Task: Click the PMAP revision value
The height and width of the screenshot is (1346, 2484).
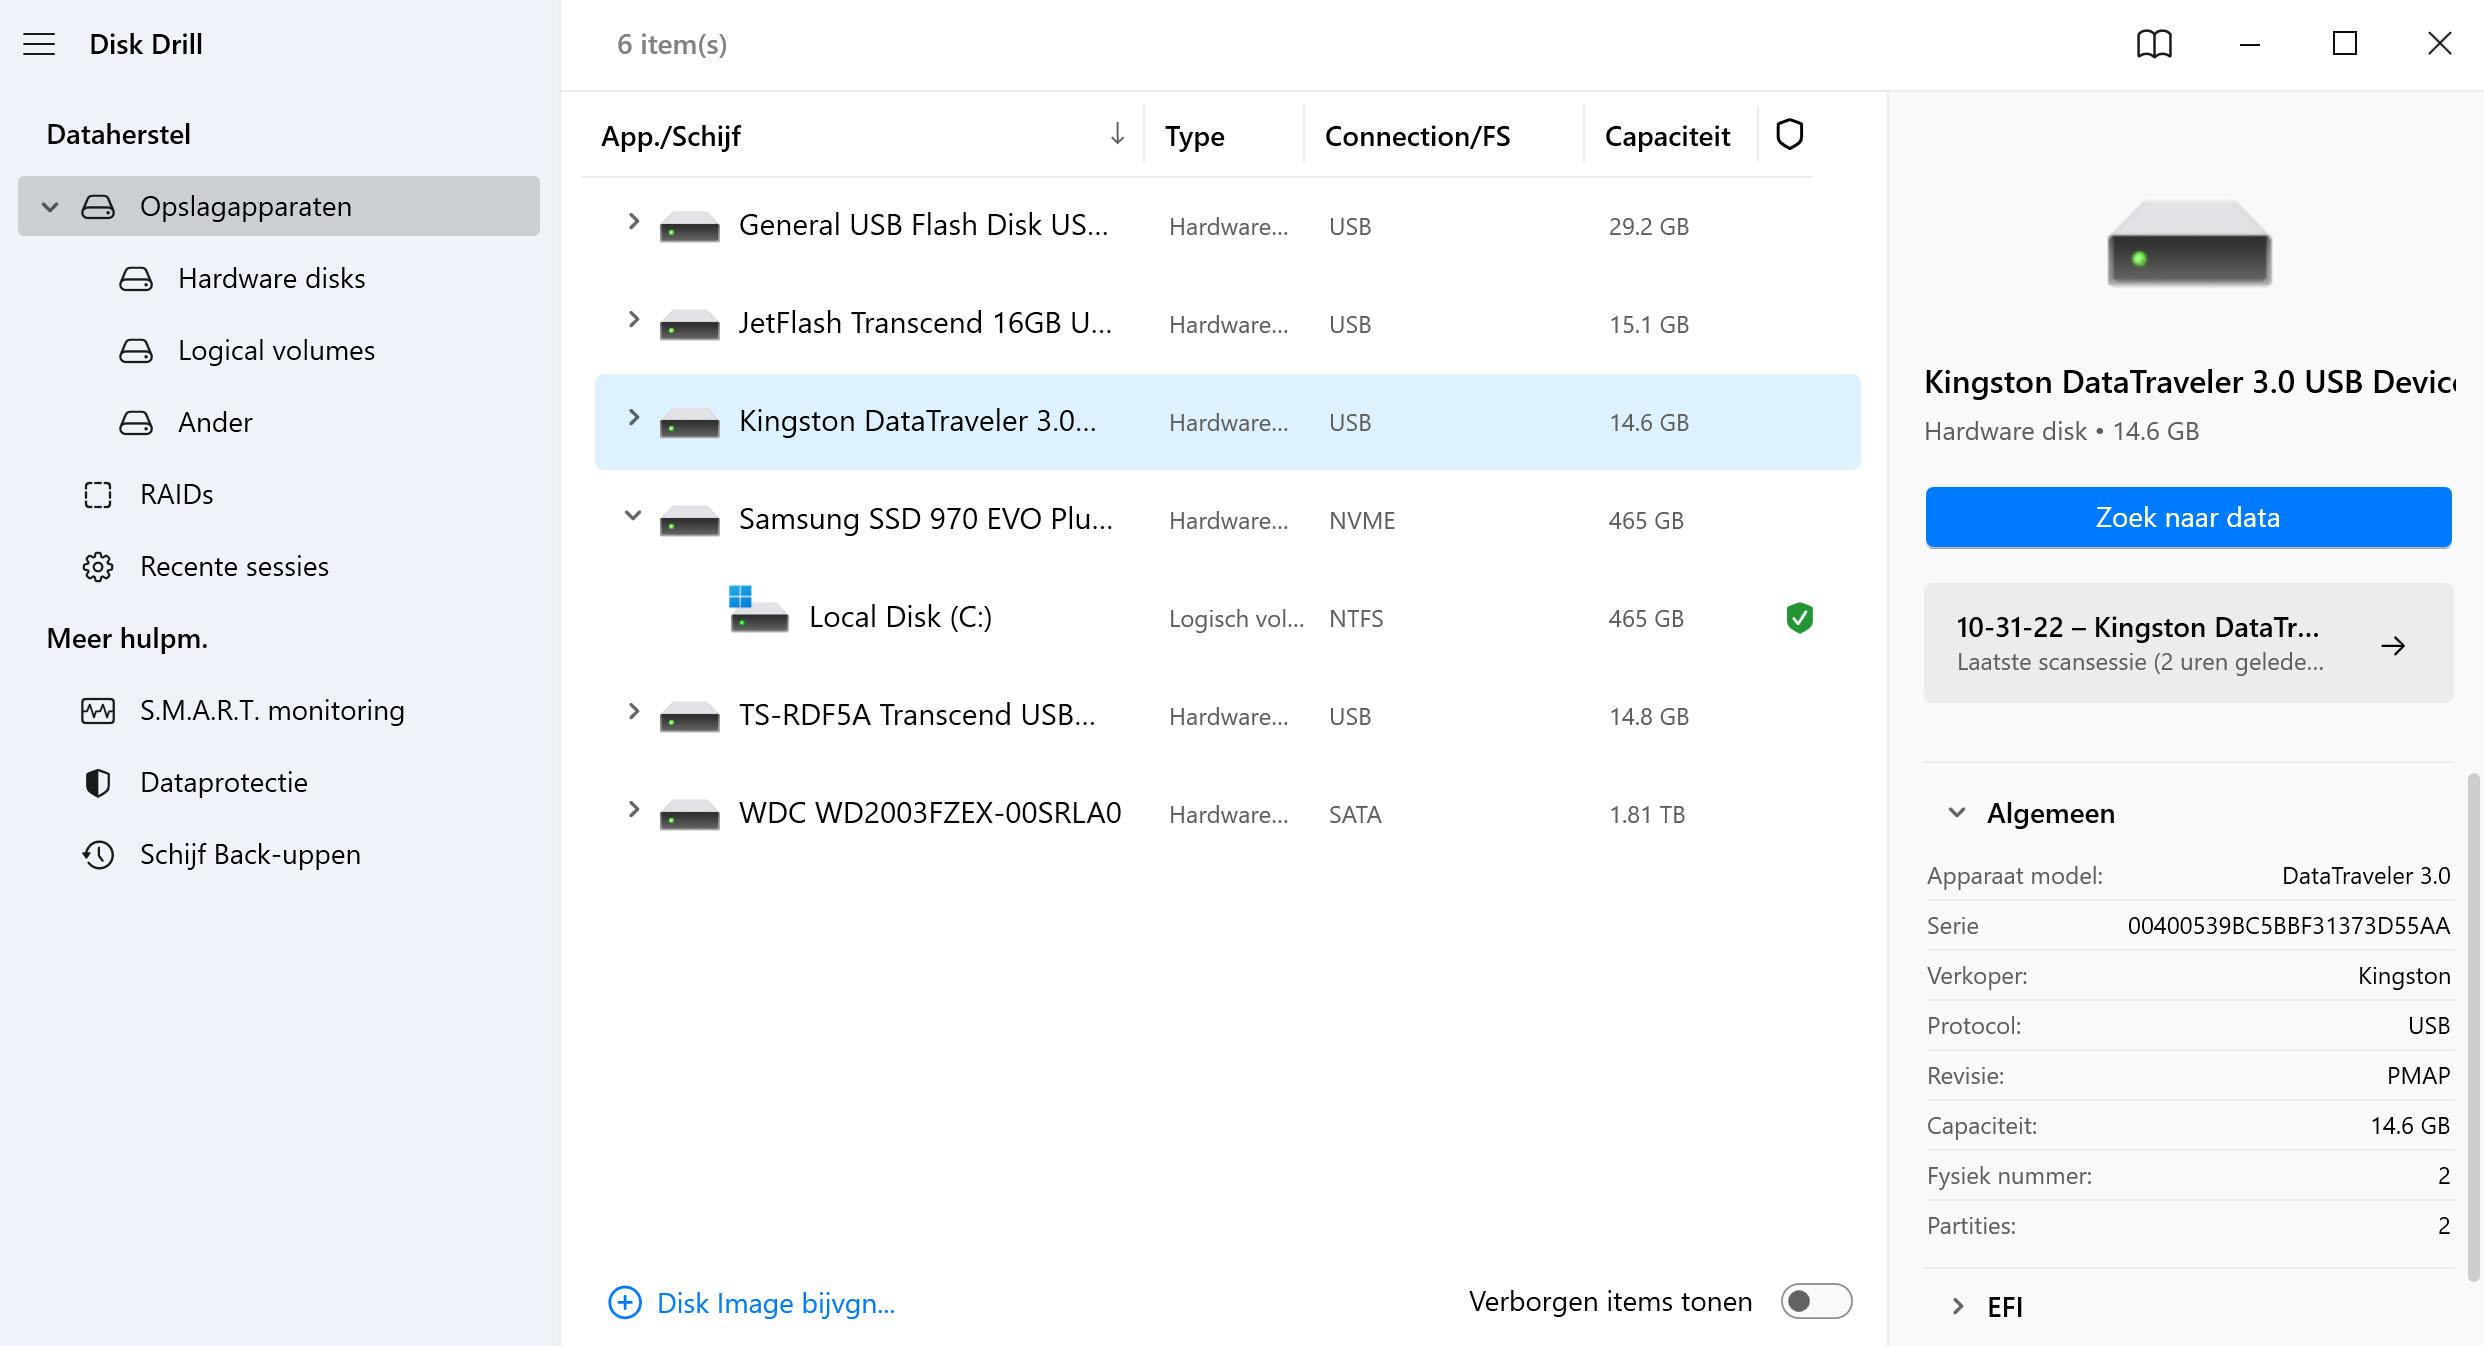Action: [2418, 1076]
